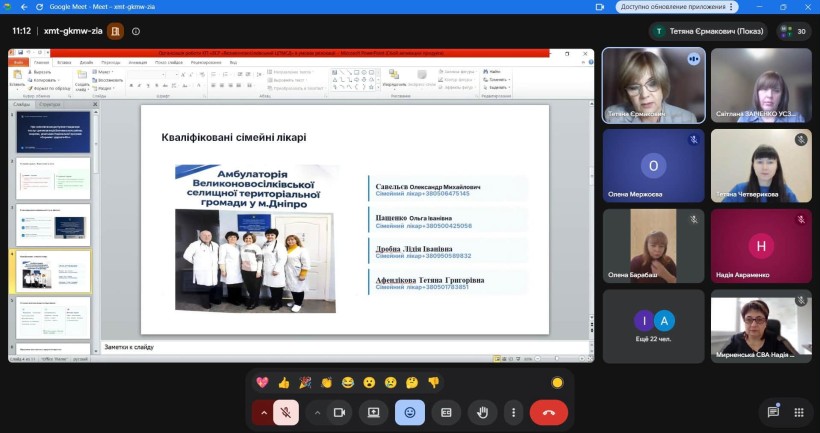Toggle closed captions button
This screenshot has width=820, height=433.
click(x=446, y=413)
